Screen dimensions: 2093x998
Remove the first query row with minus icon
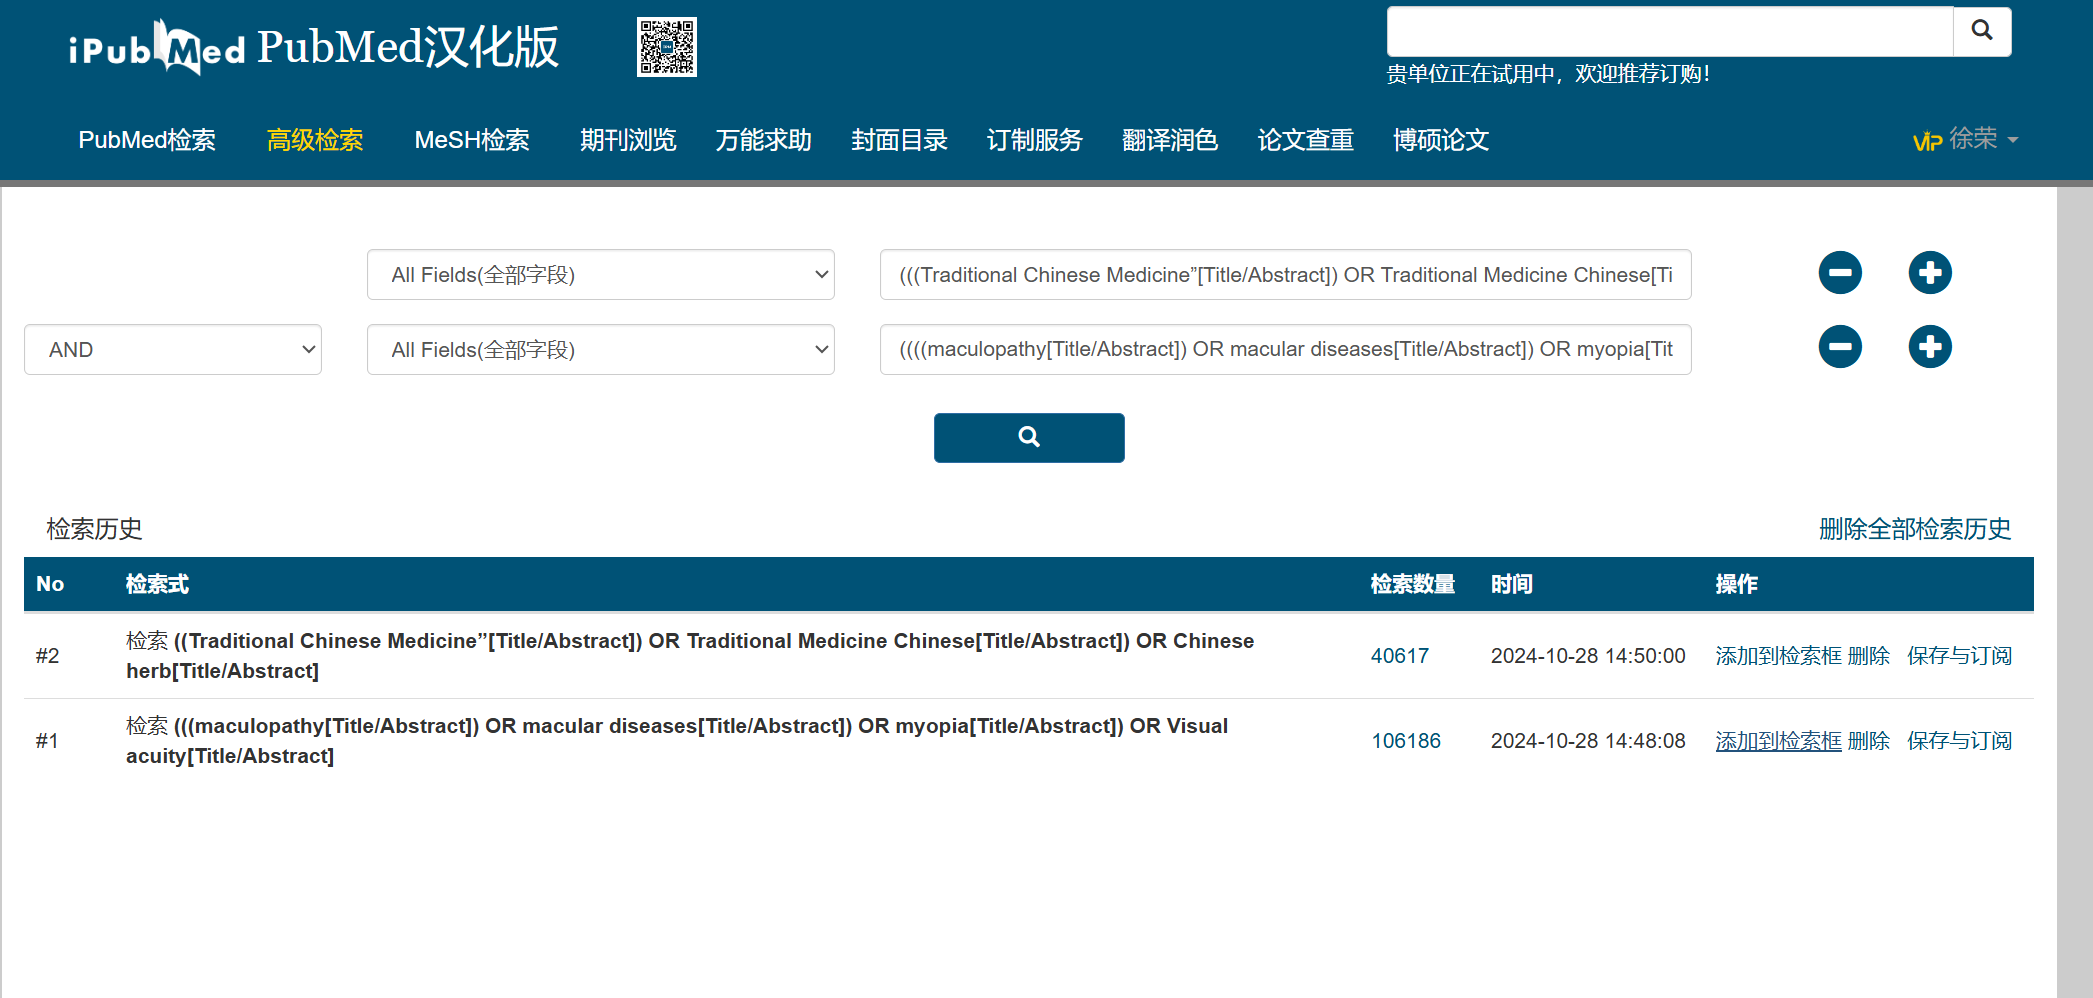[1840, 273]
